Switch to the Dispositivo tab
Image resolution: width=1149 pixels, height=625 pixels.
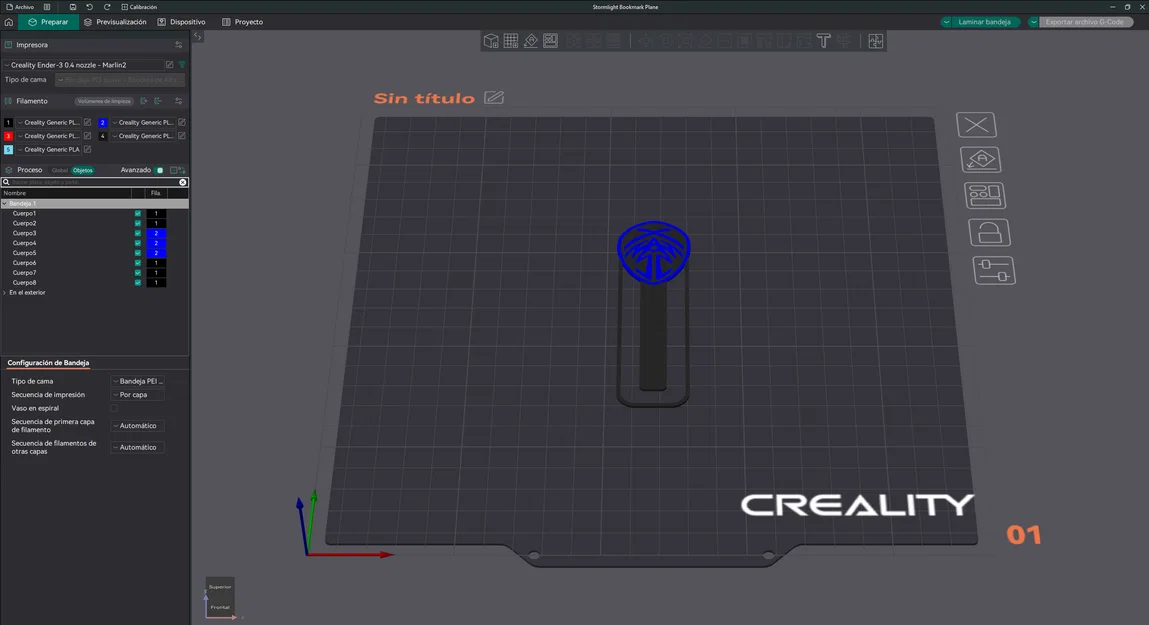pyautogui.click(x=182, y=22)
